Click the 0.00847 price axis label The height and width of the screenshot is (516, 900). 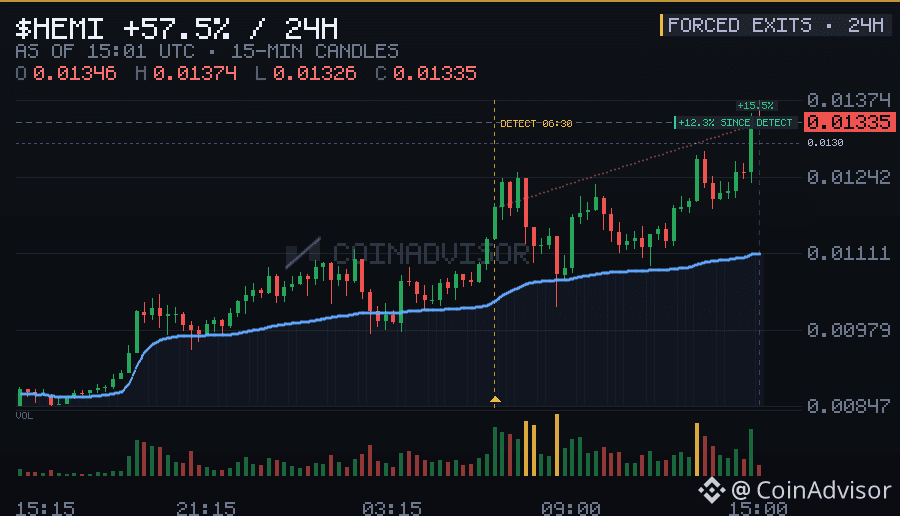click(x=849, y=406)
